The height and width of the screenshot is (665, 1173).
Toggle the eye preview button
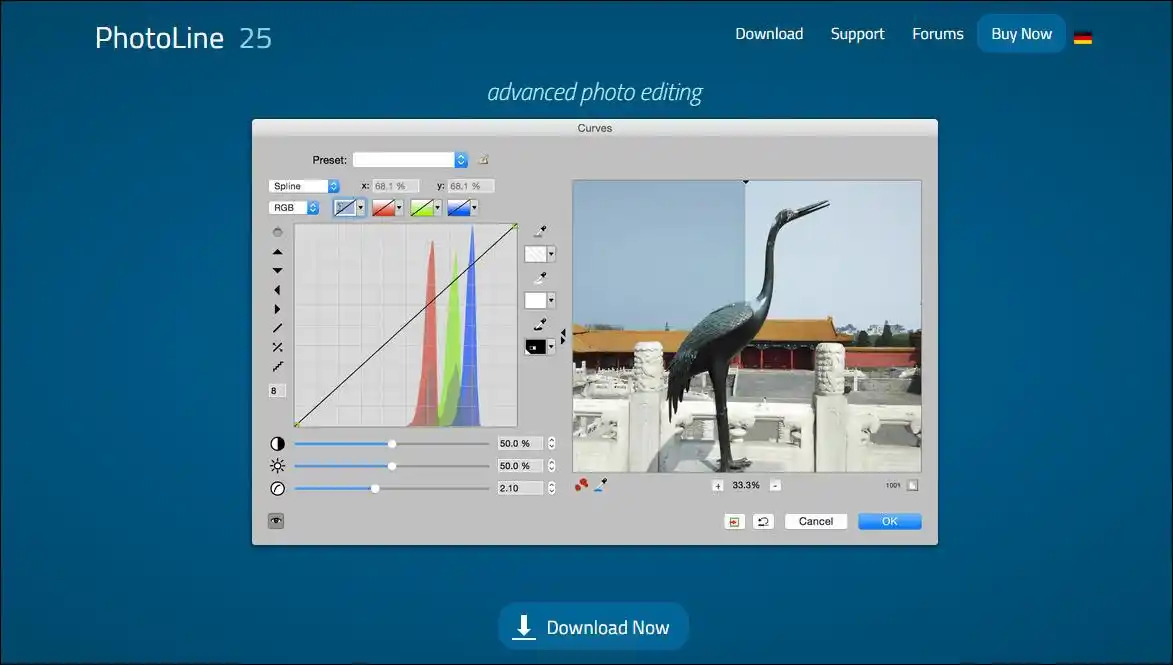(276, 520)
